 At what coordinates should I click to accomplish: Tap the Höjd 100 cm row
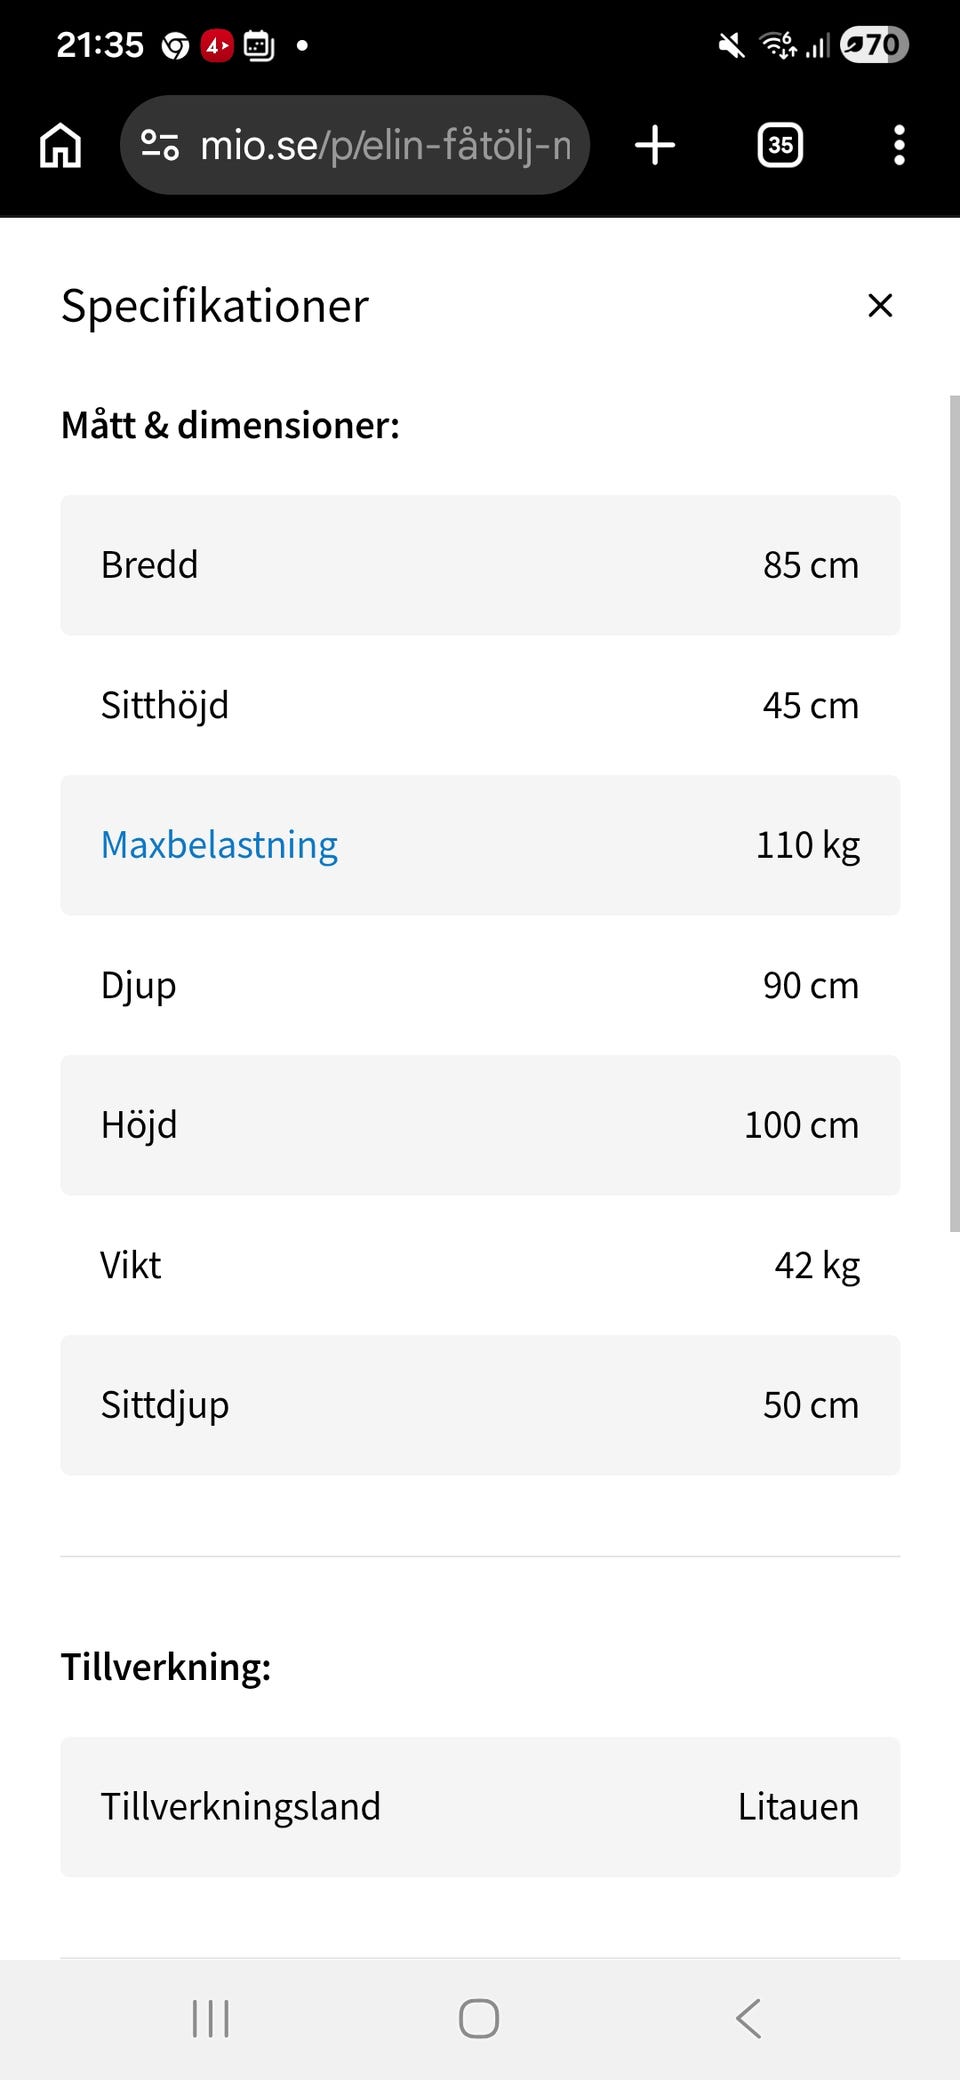coord(480,1125)
